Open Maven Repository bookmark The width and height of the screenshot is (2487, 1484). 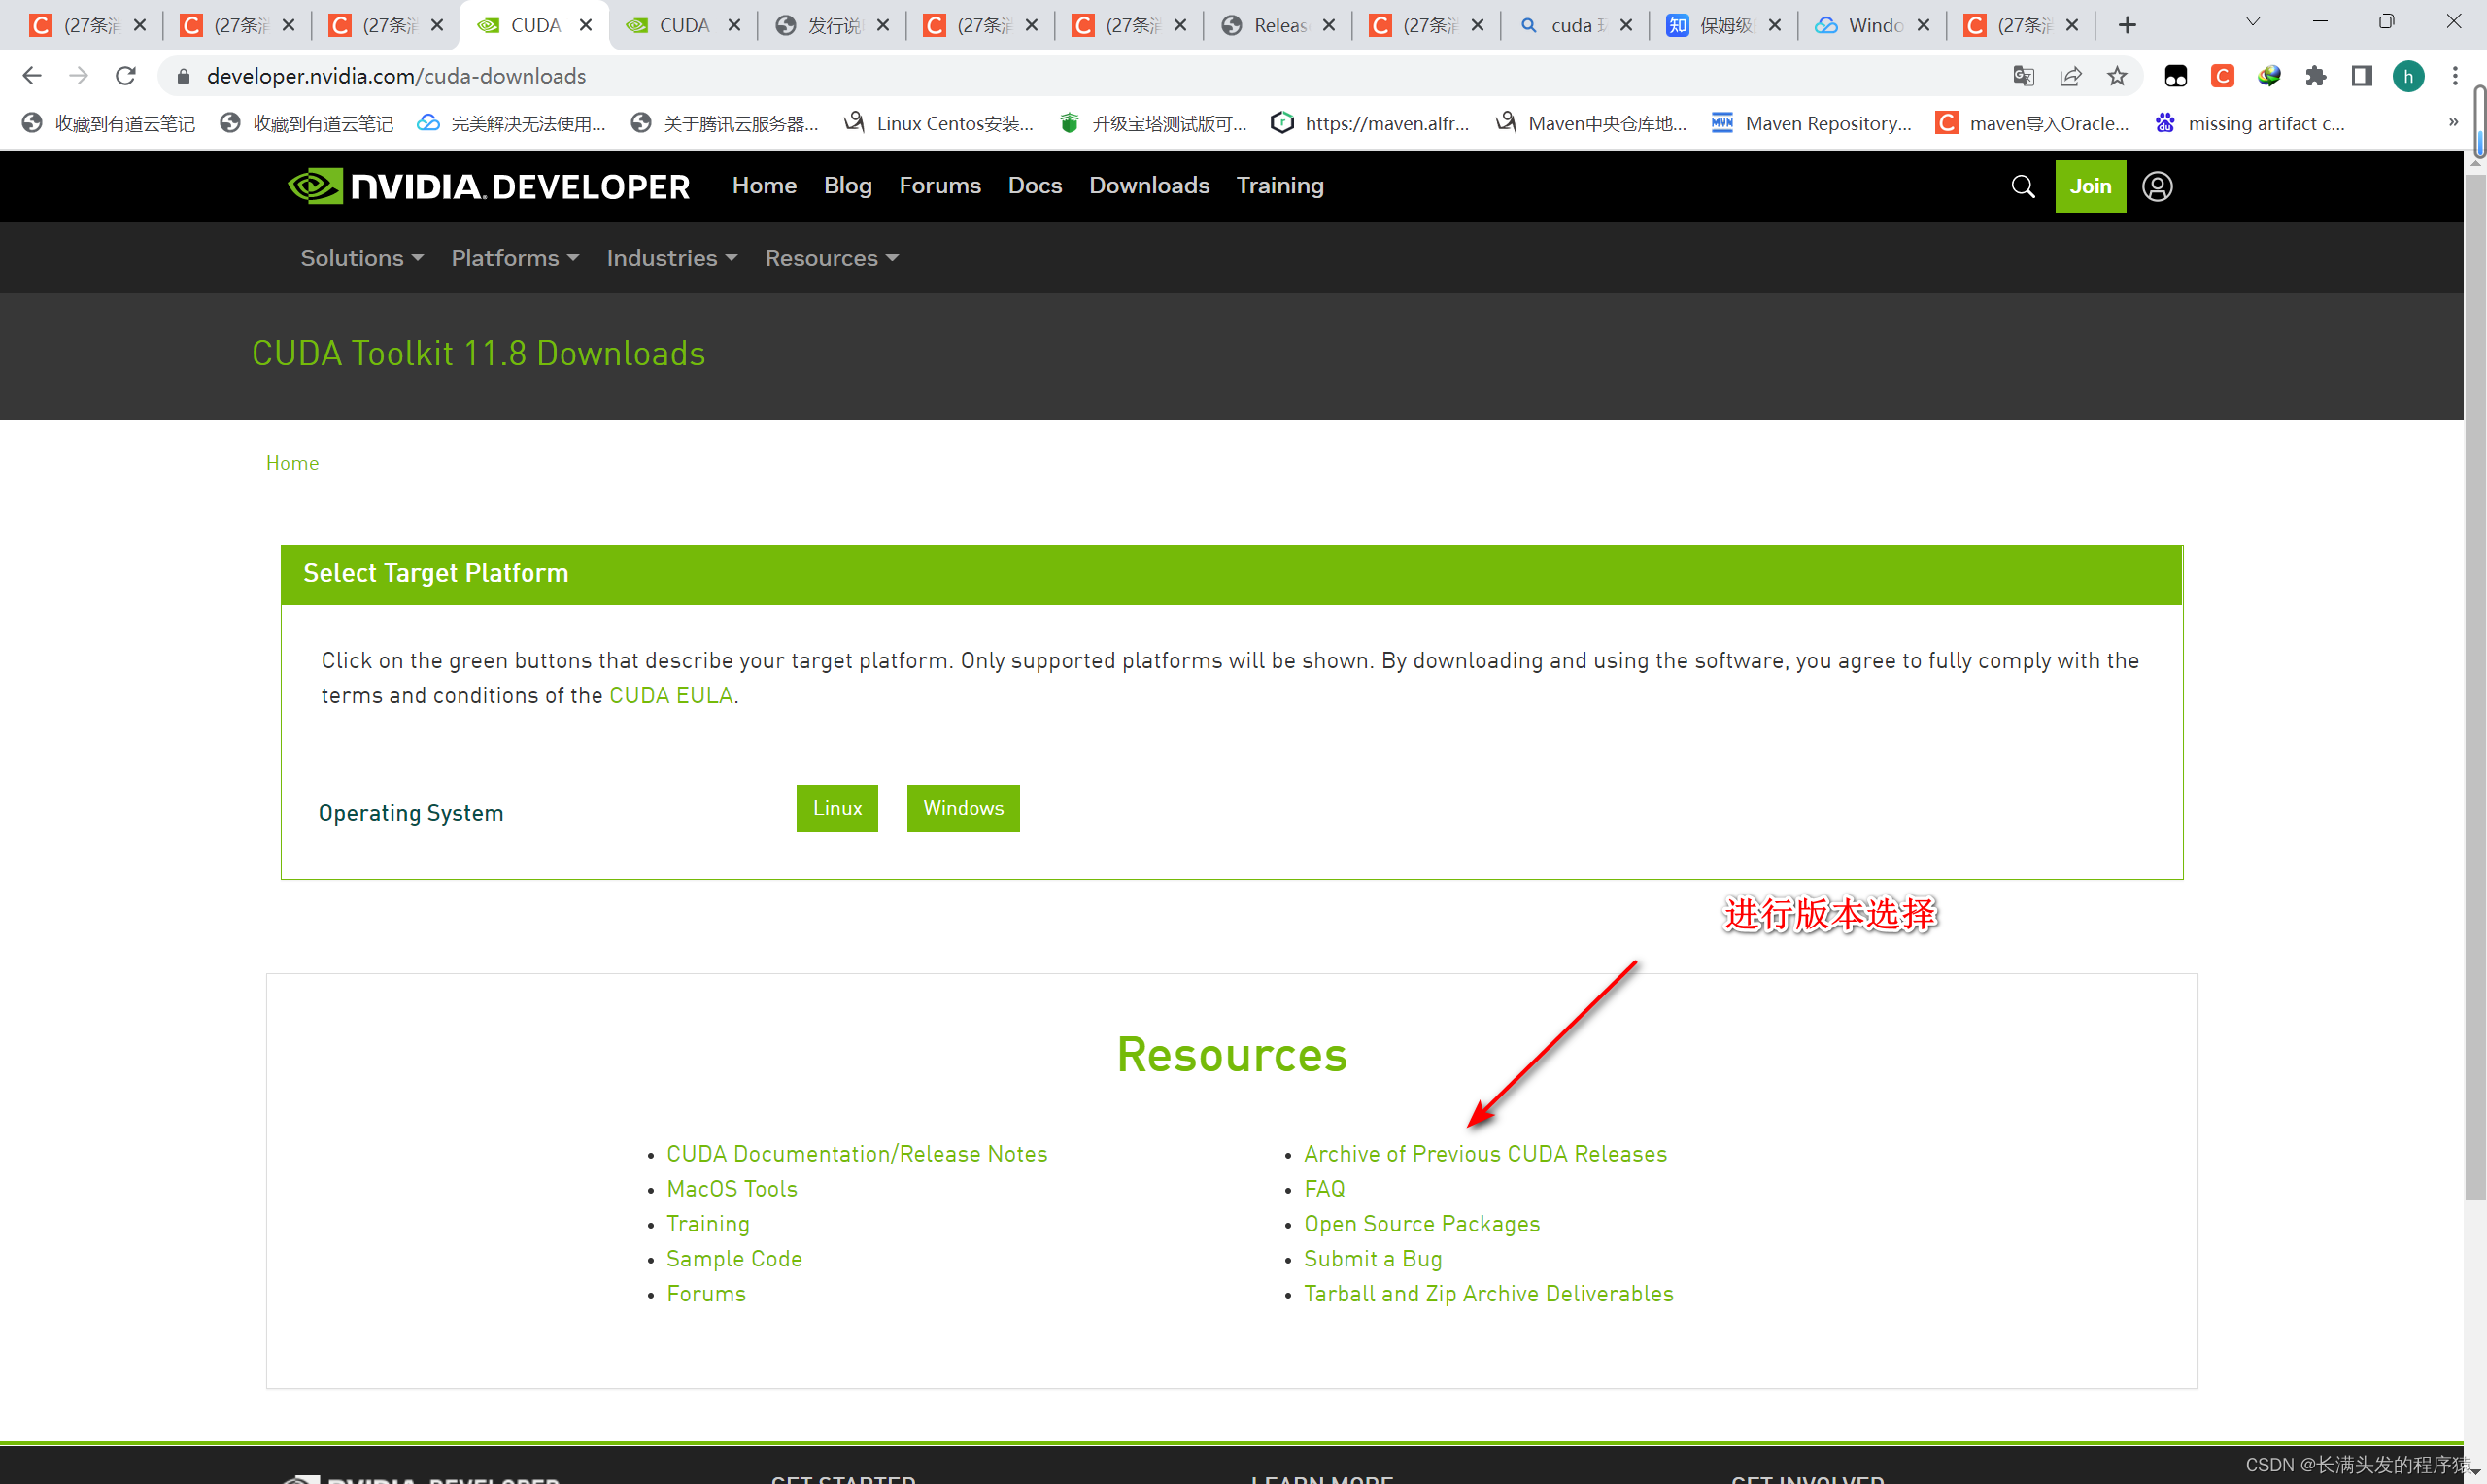tap(1811, 123)
